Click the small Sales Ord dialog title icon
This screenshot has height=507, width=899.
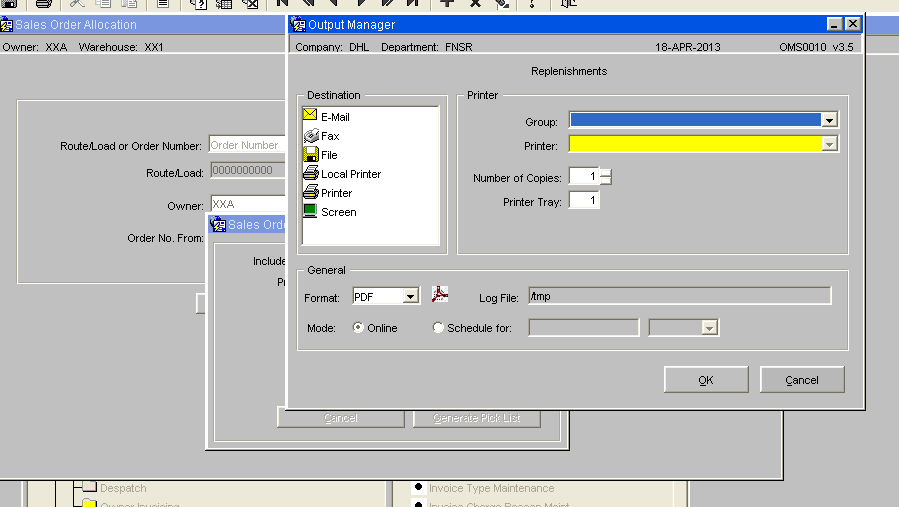pos(218,224)
